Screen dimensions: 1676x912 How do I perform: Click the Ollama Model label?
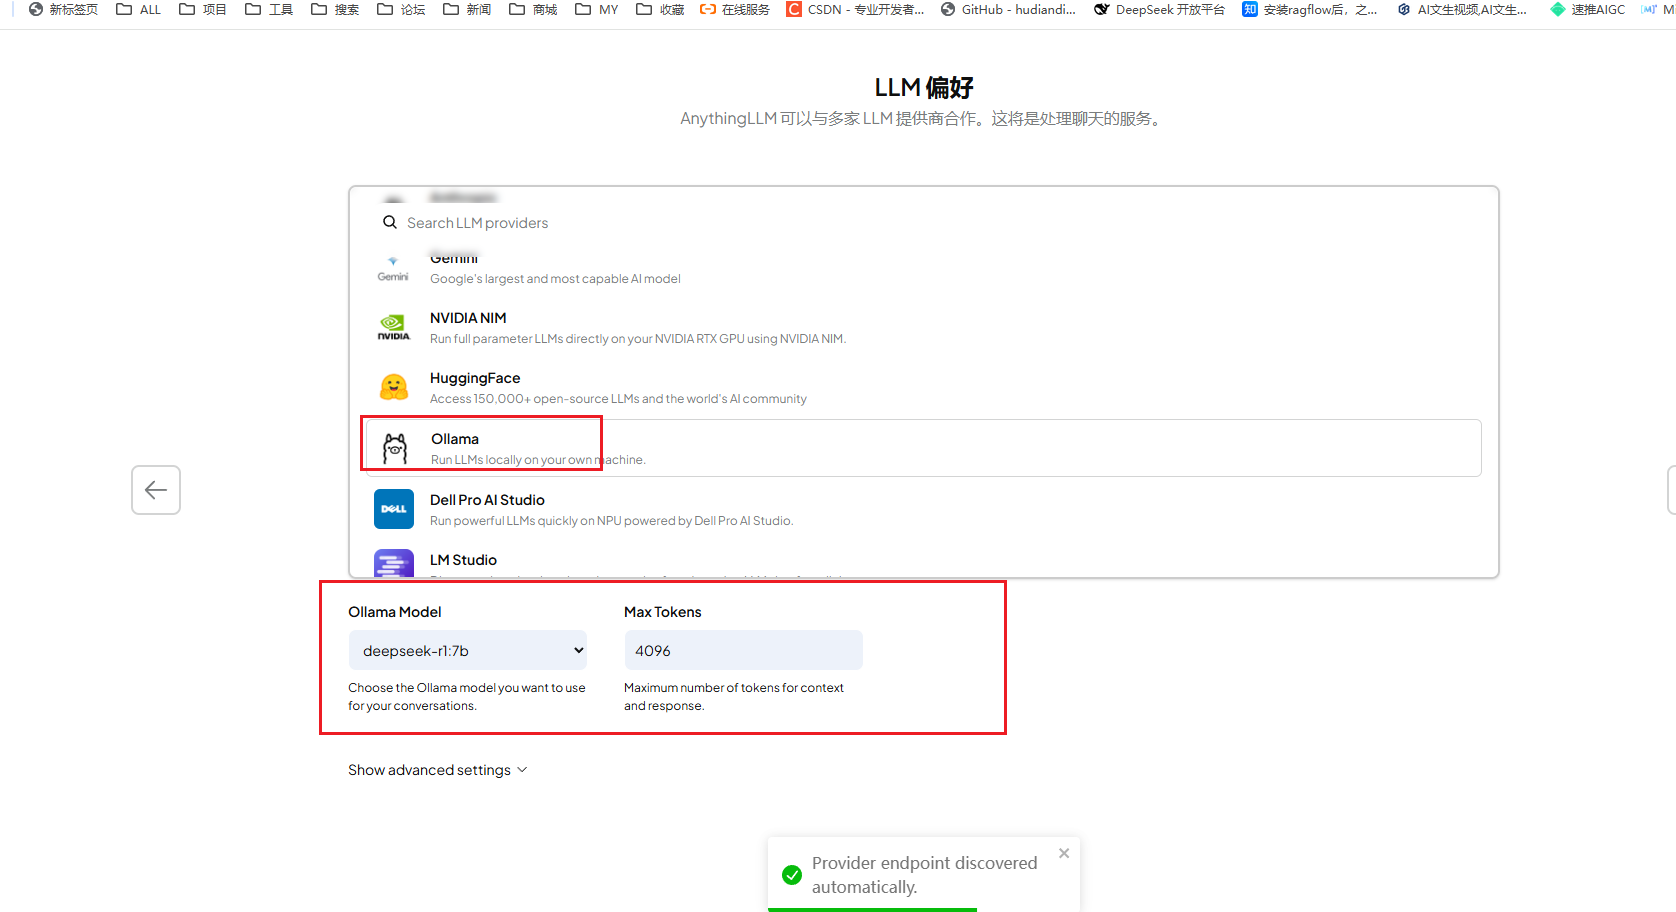[395, 612]
